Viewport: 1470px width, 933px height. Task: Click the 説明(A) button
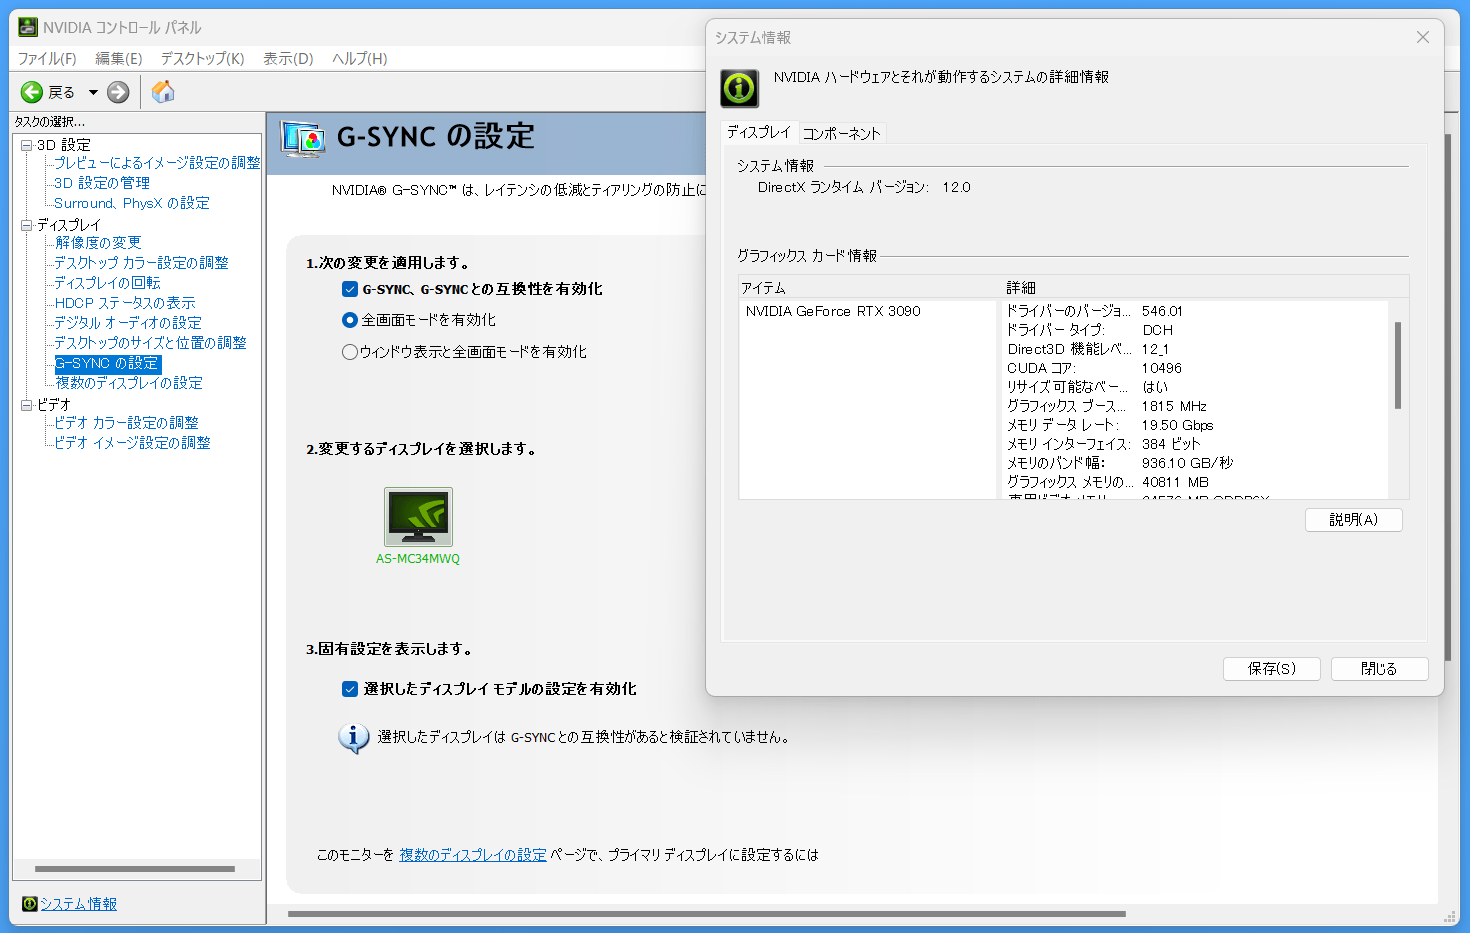tap(1354, 520)
